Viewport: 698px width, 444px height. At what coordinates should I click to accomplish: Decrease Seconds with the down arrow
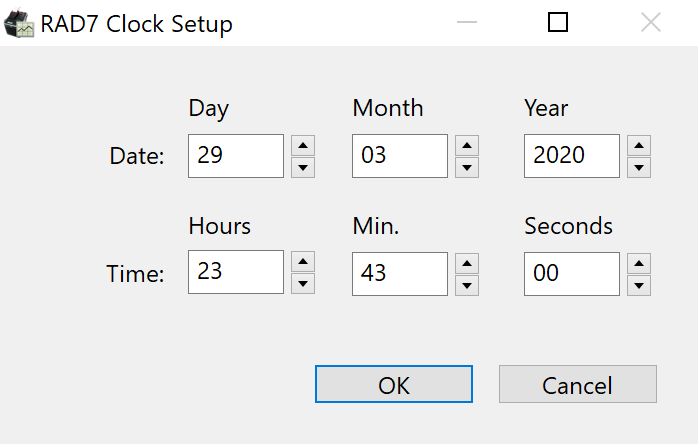640,284
